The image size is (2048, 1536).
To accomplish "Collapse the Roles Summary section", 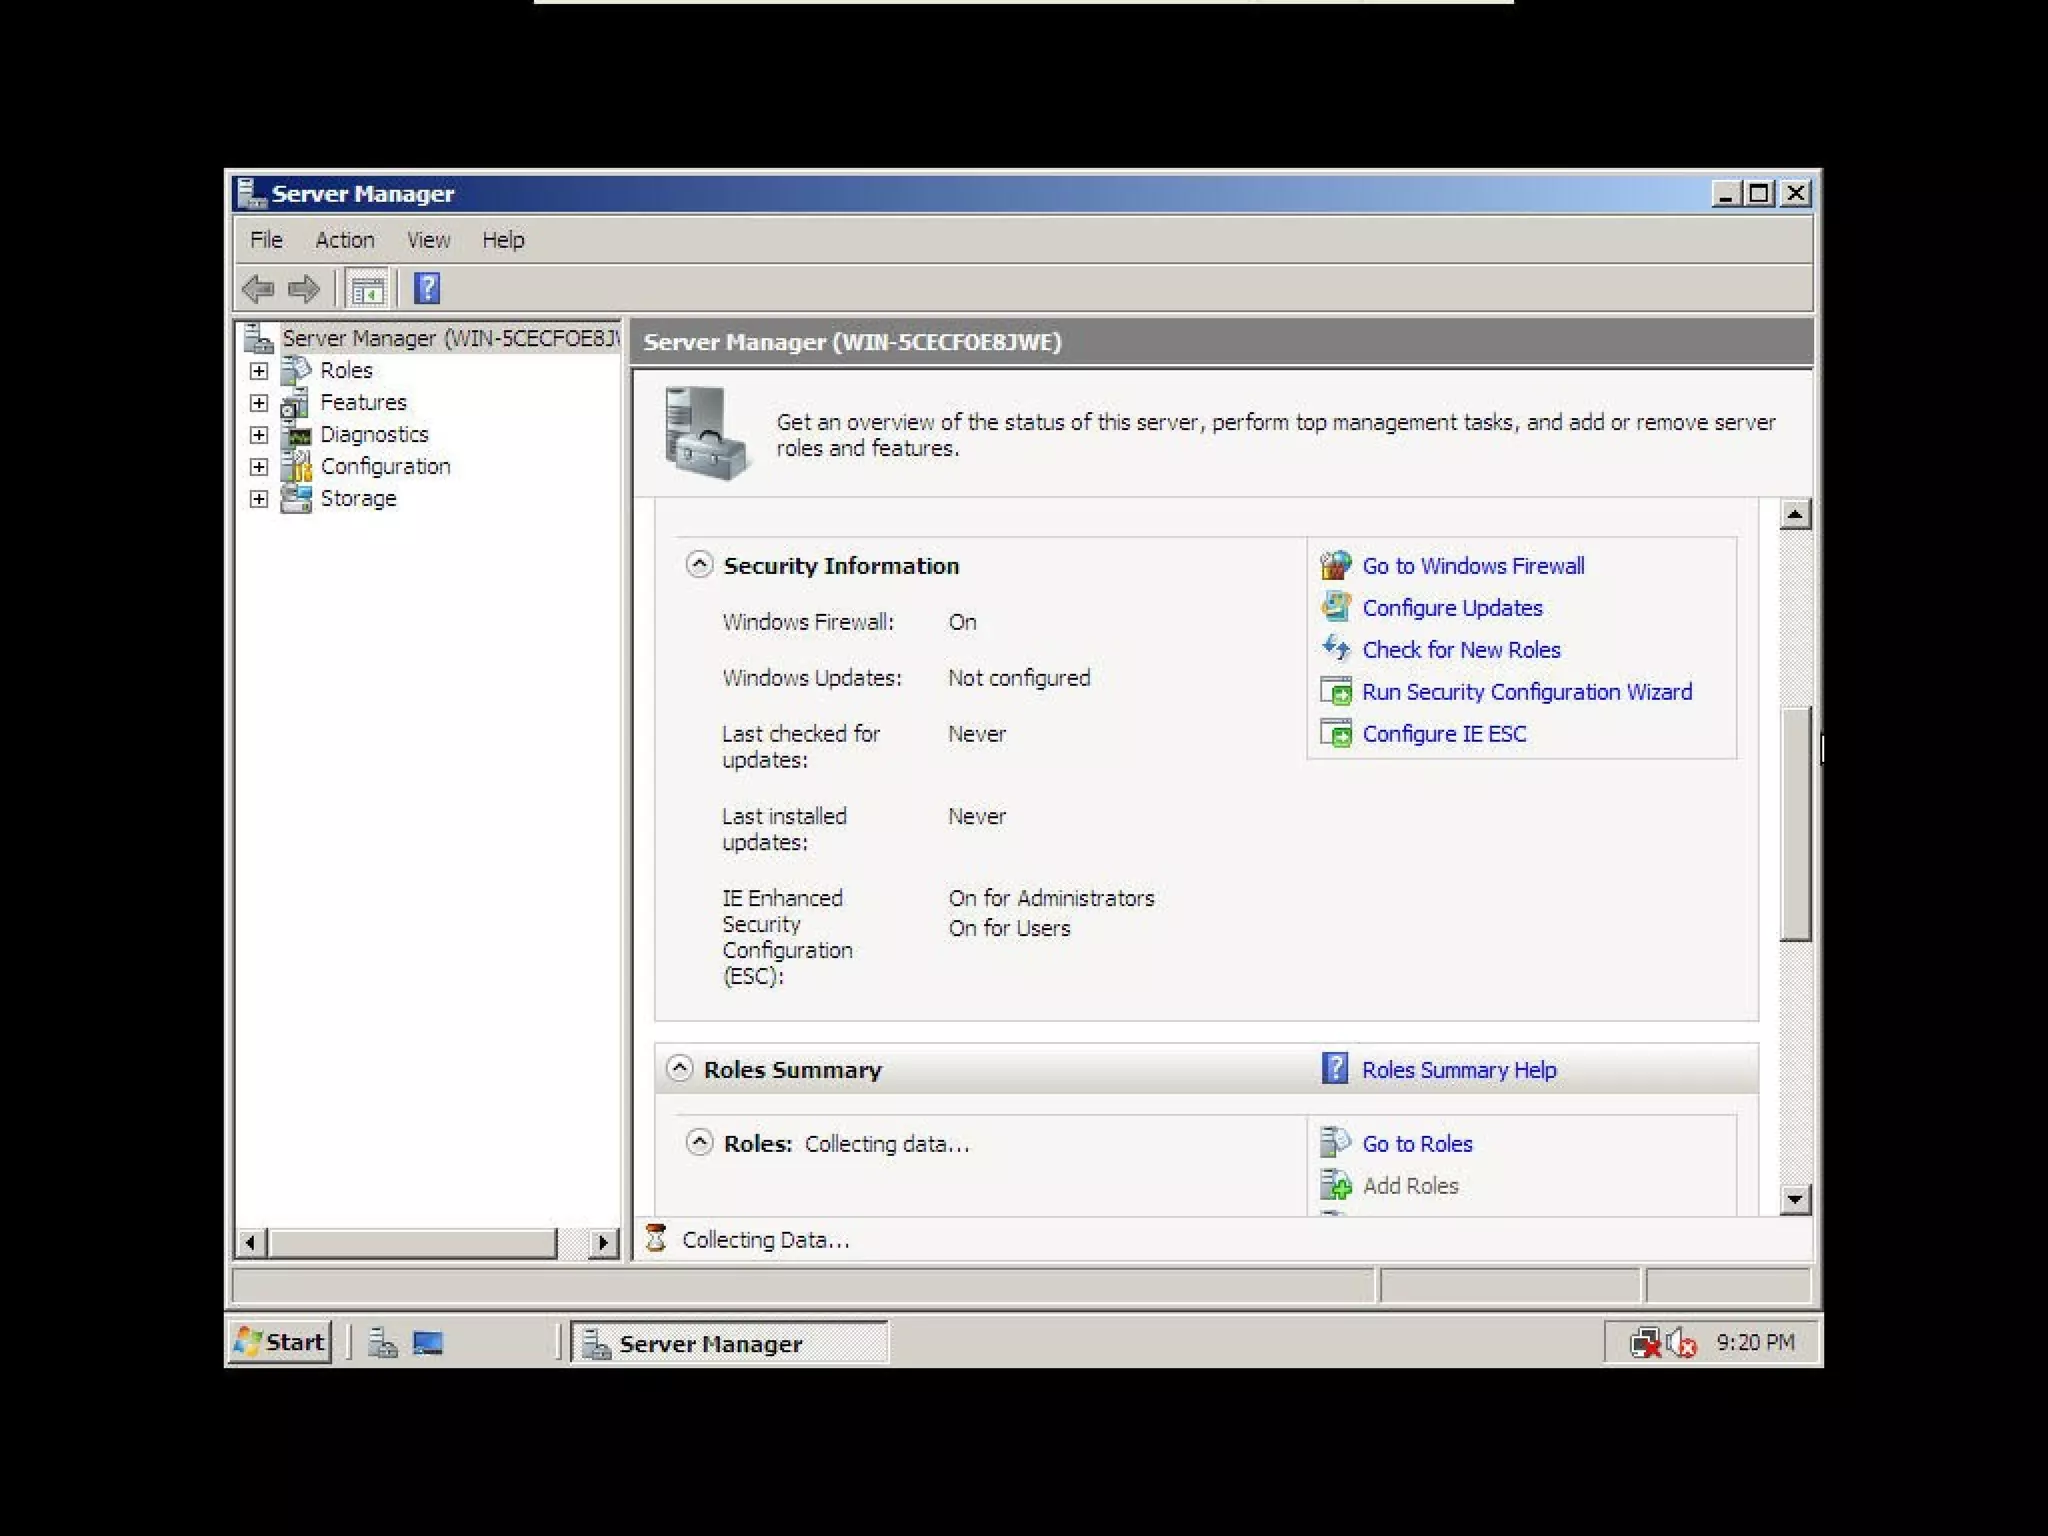I will point(679,1069).
